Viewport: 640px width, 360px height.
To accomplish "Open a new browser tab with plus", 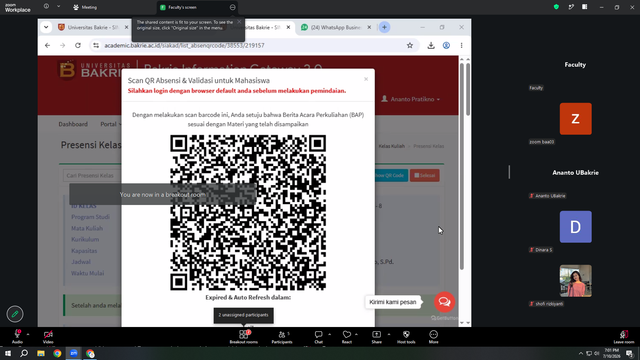I will [384, 27].
